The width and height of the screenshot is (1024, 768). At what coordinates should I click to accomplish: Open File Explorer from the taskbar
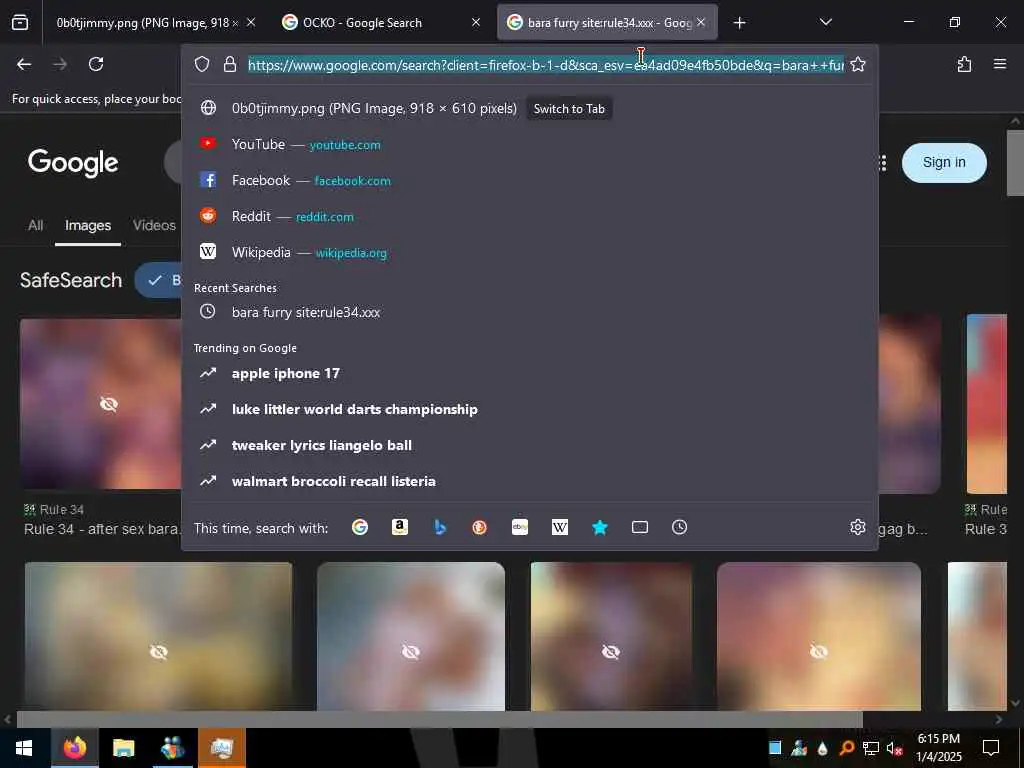[123, 748]
